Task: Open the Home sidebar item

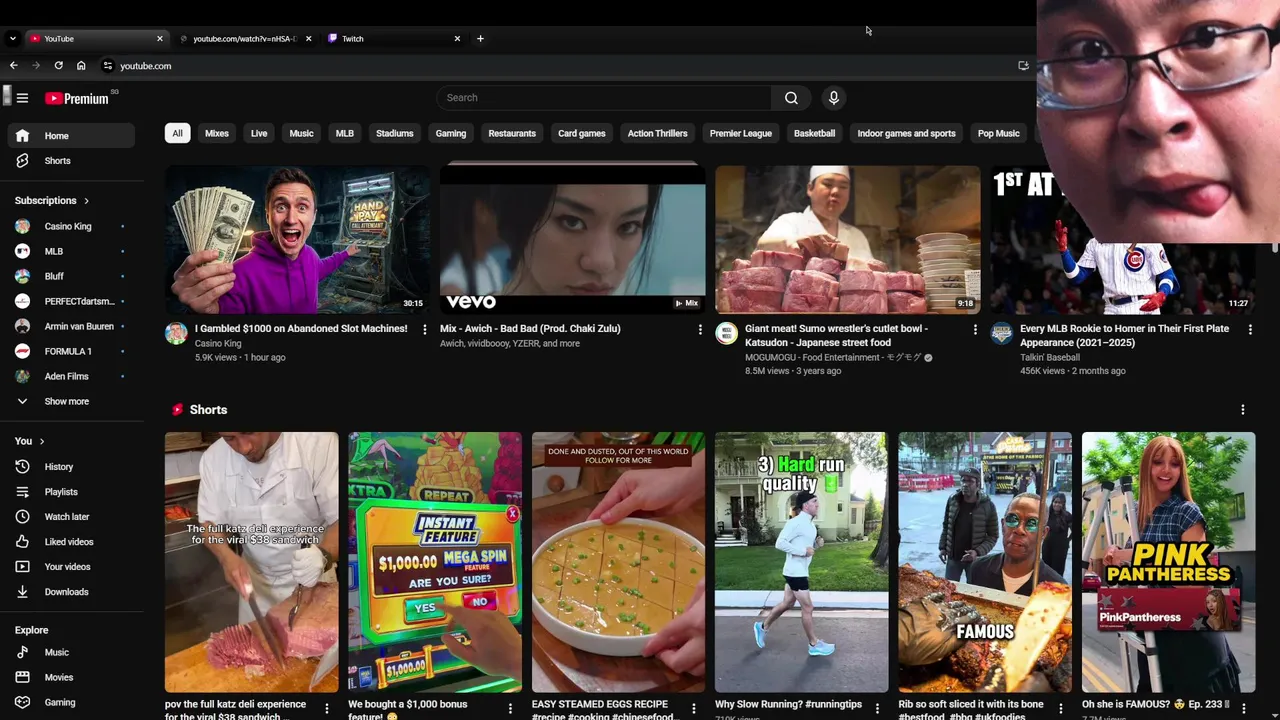Action: (69, 136)
